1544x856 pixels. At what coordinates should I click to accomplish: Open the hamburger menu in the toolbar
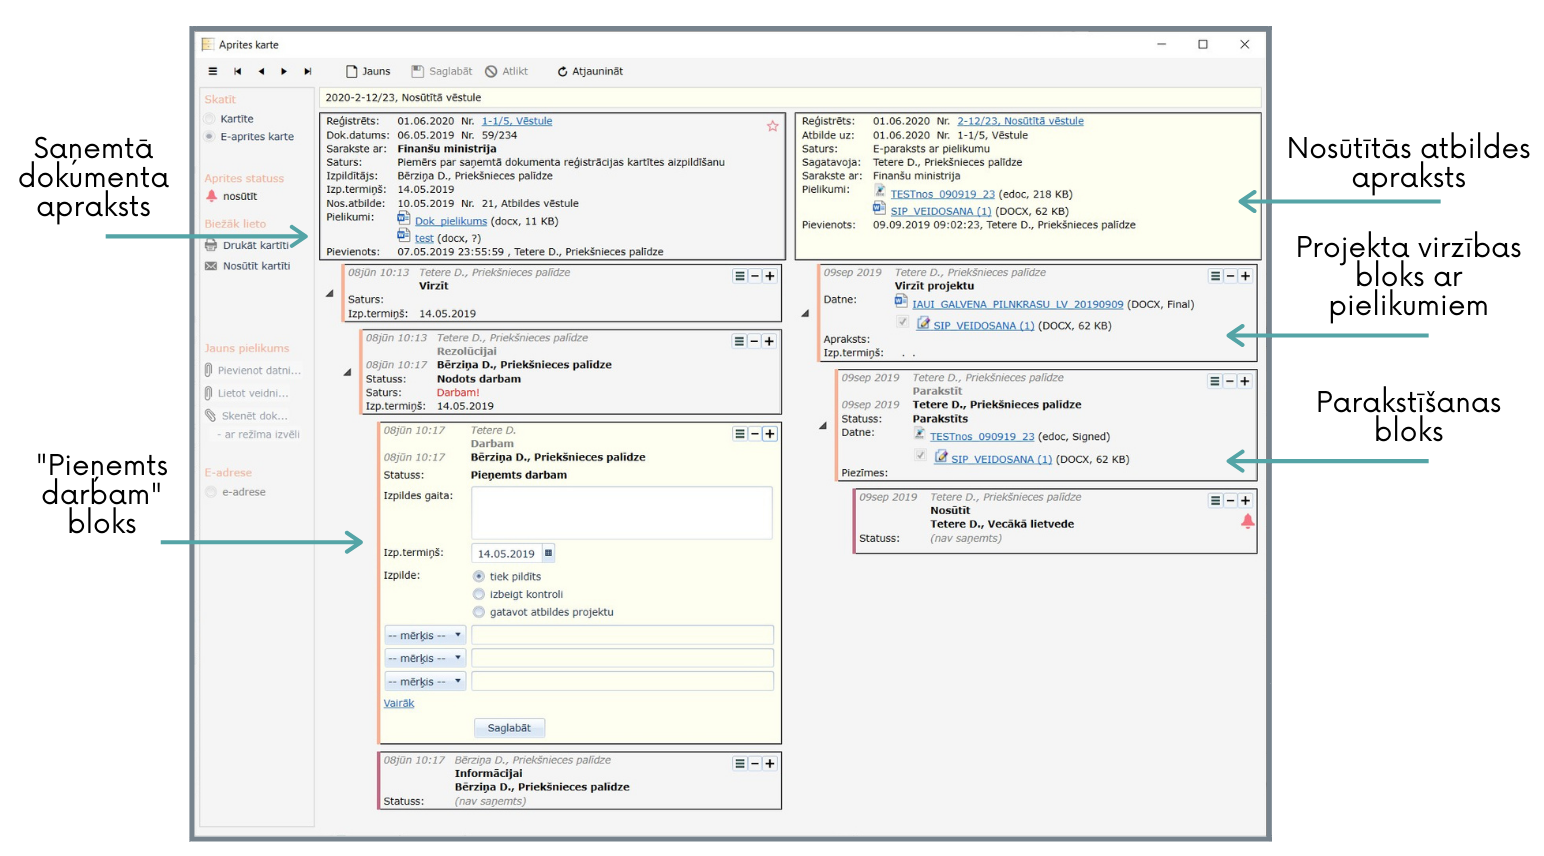[212, 71]
